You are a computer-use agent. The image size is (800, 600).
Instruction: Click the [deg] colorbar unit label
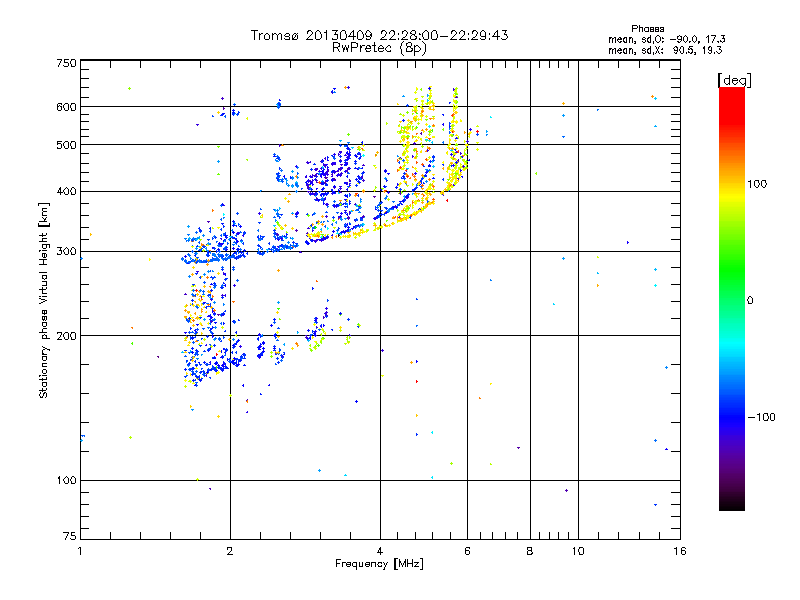point(734,80)
